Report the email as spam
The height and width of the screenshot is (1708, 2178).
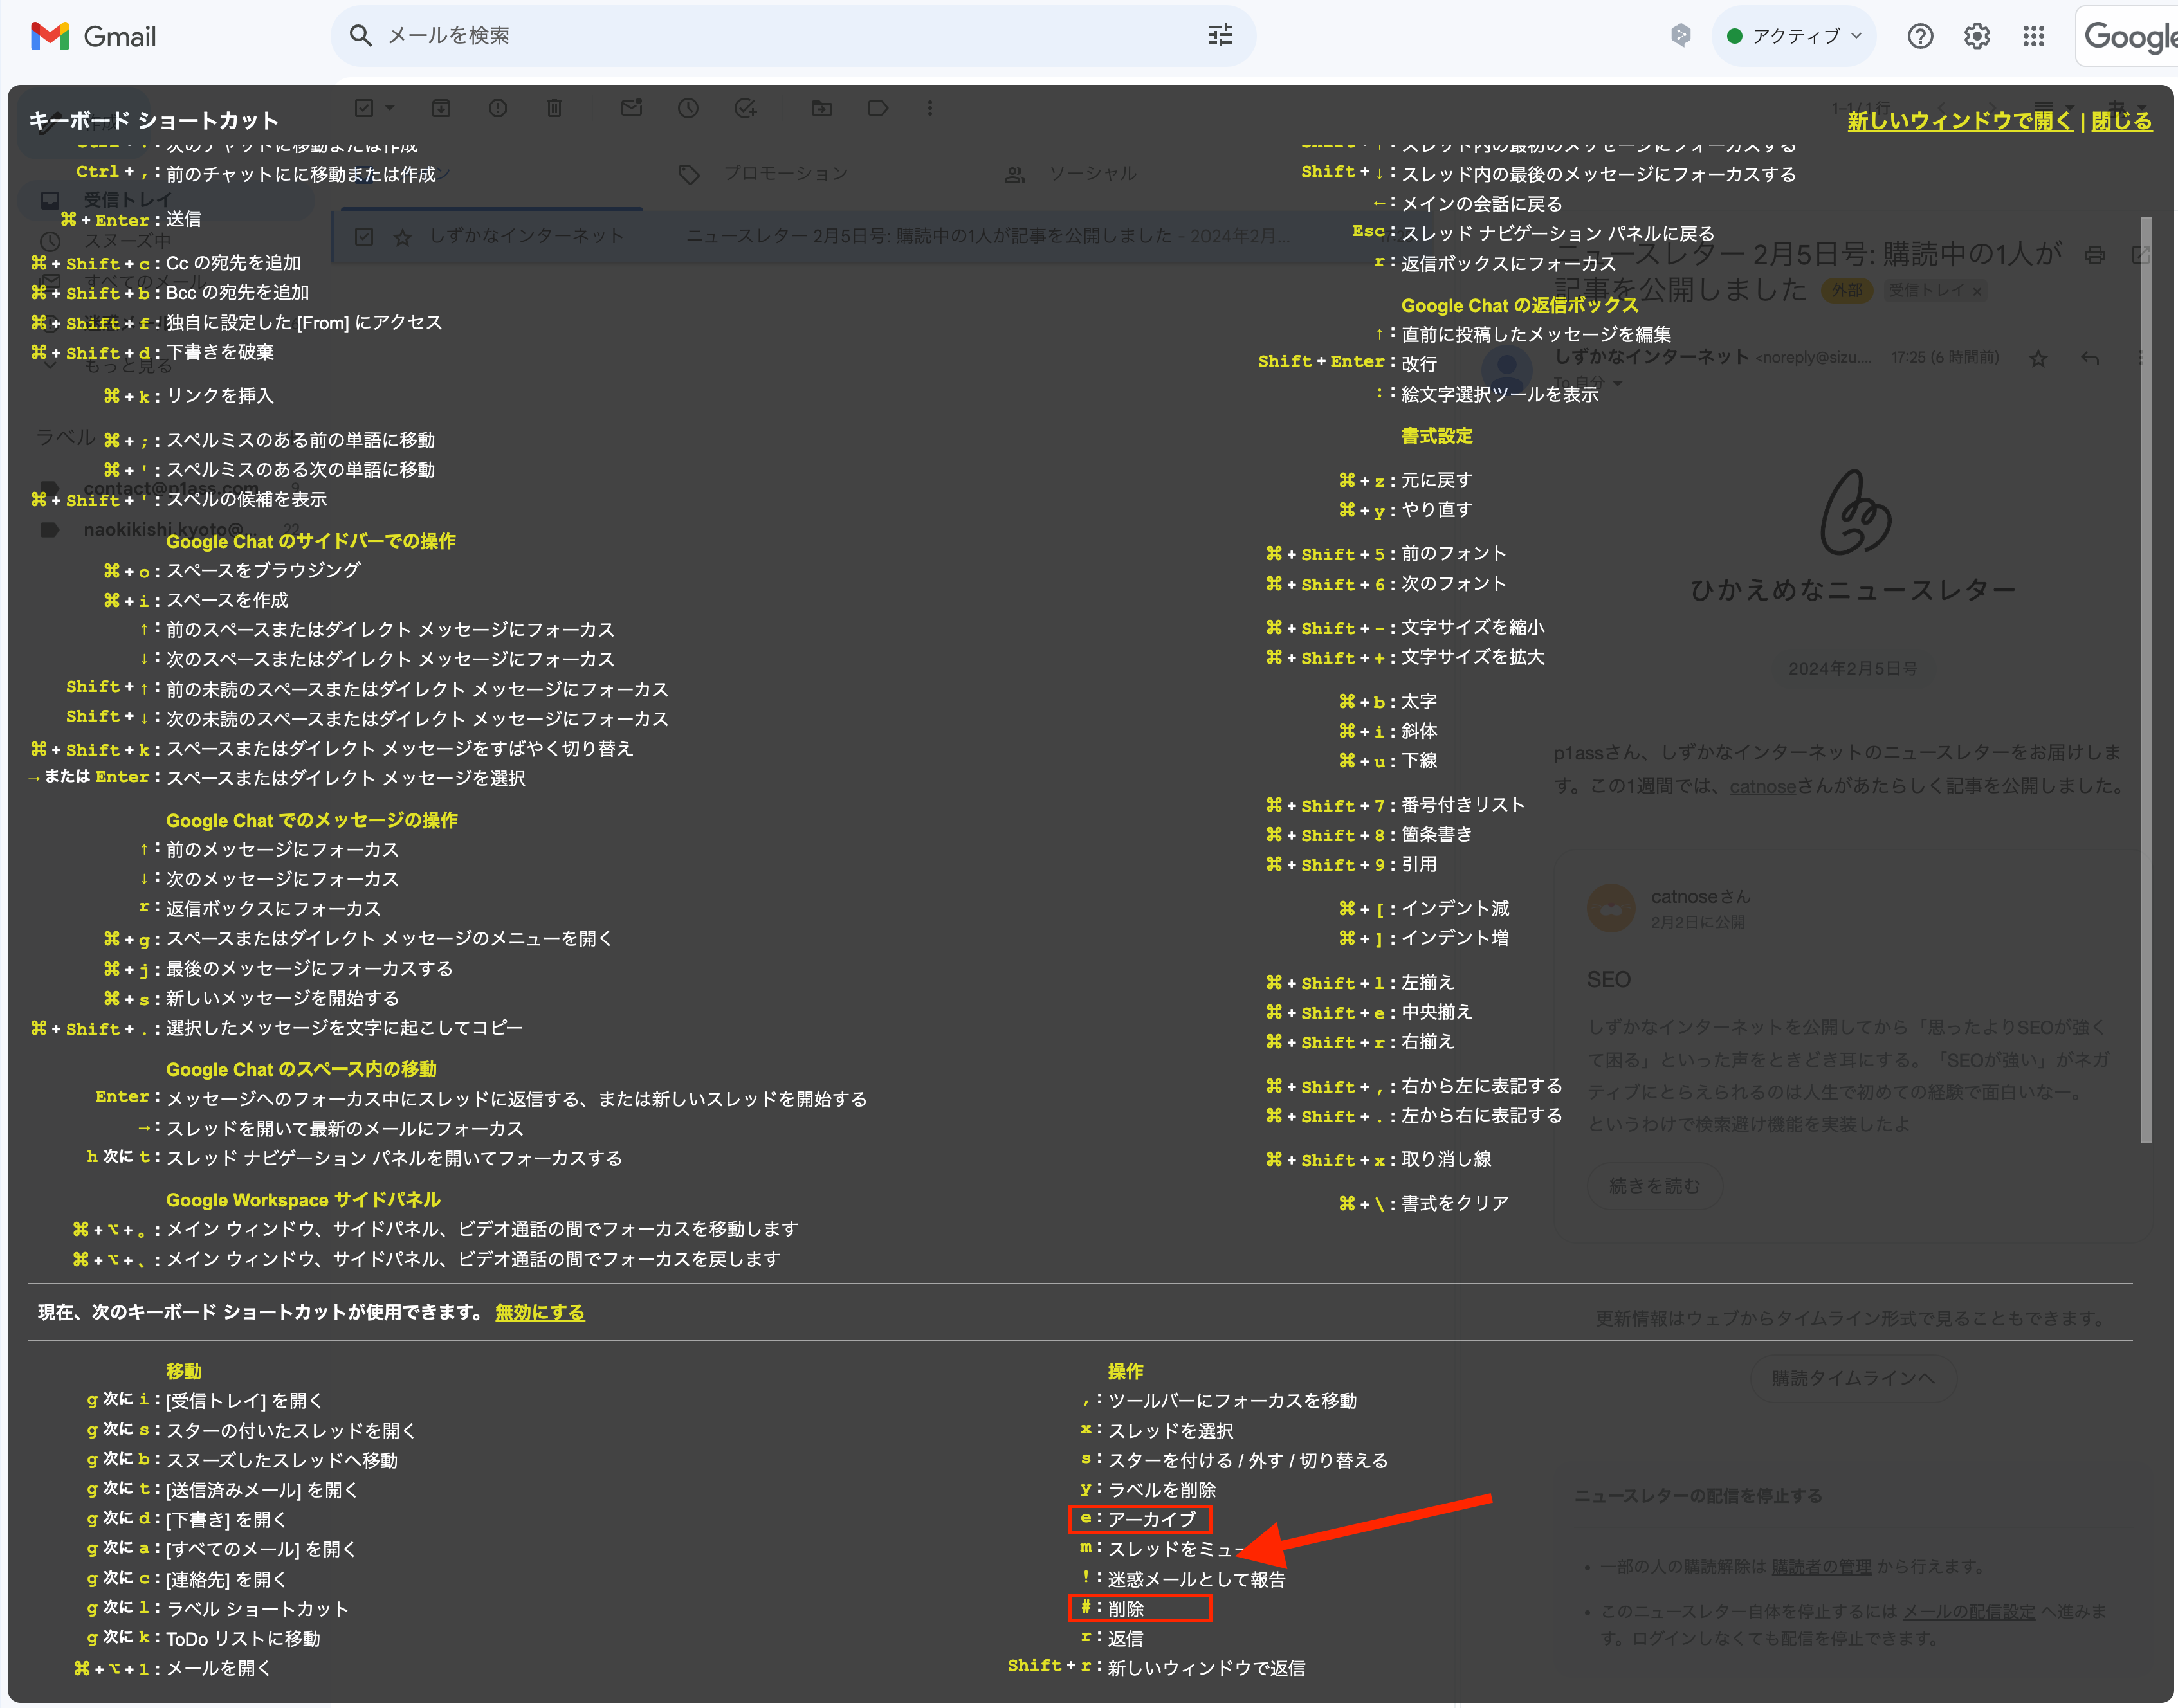click(498, 108)
